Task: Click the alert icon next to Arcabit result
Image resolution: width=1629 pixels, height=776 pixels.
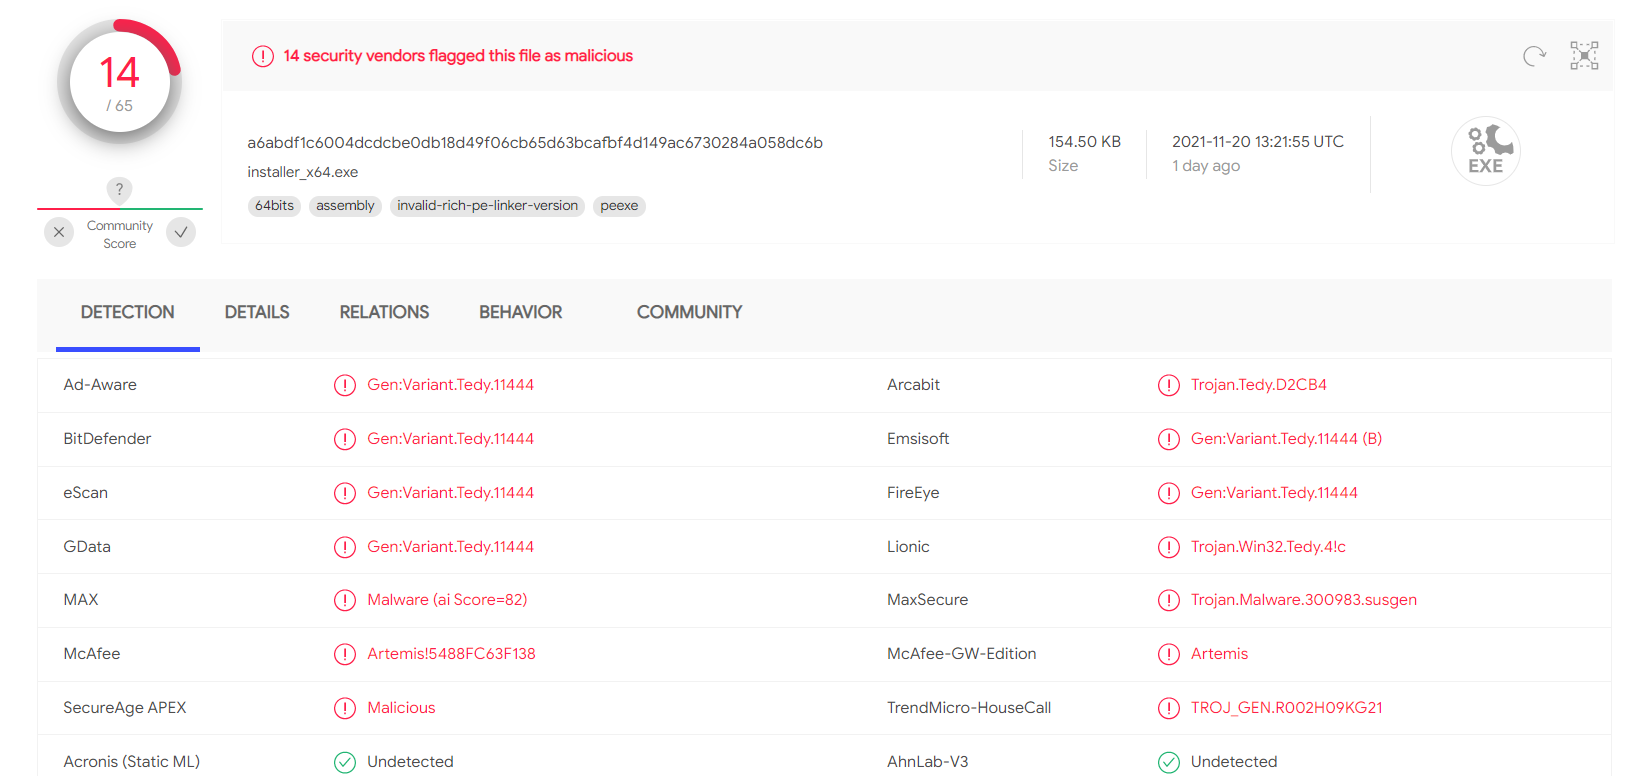Action: click(x=1169, y=385)
